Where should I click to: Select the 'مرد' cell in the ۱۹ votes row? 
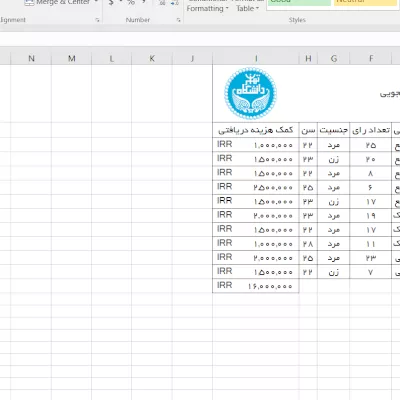pyautogui.click(x=334, y=215)
